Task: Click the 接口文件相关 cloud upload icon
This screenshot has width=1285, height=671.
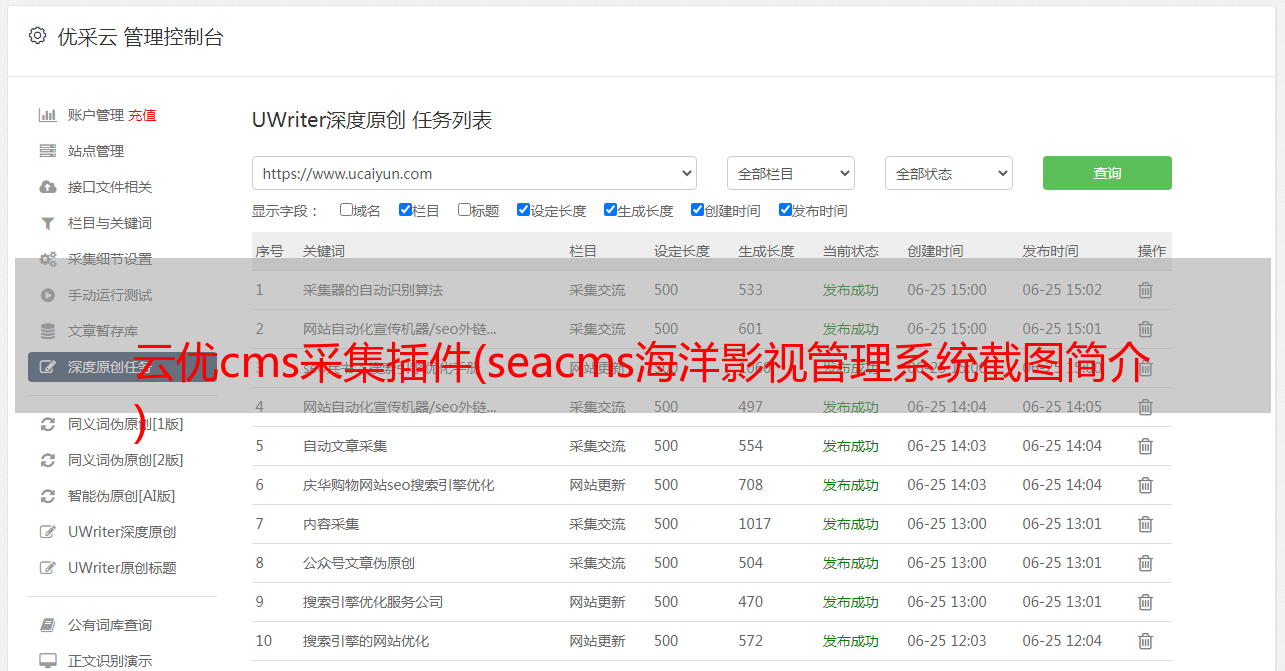Action: click(47, 187)
